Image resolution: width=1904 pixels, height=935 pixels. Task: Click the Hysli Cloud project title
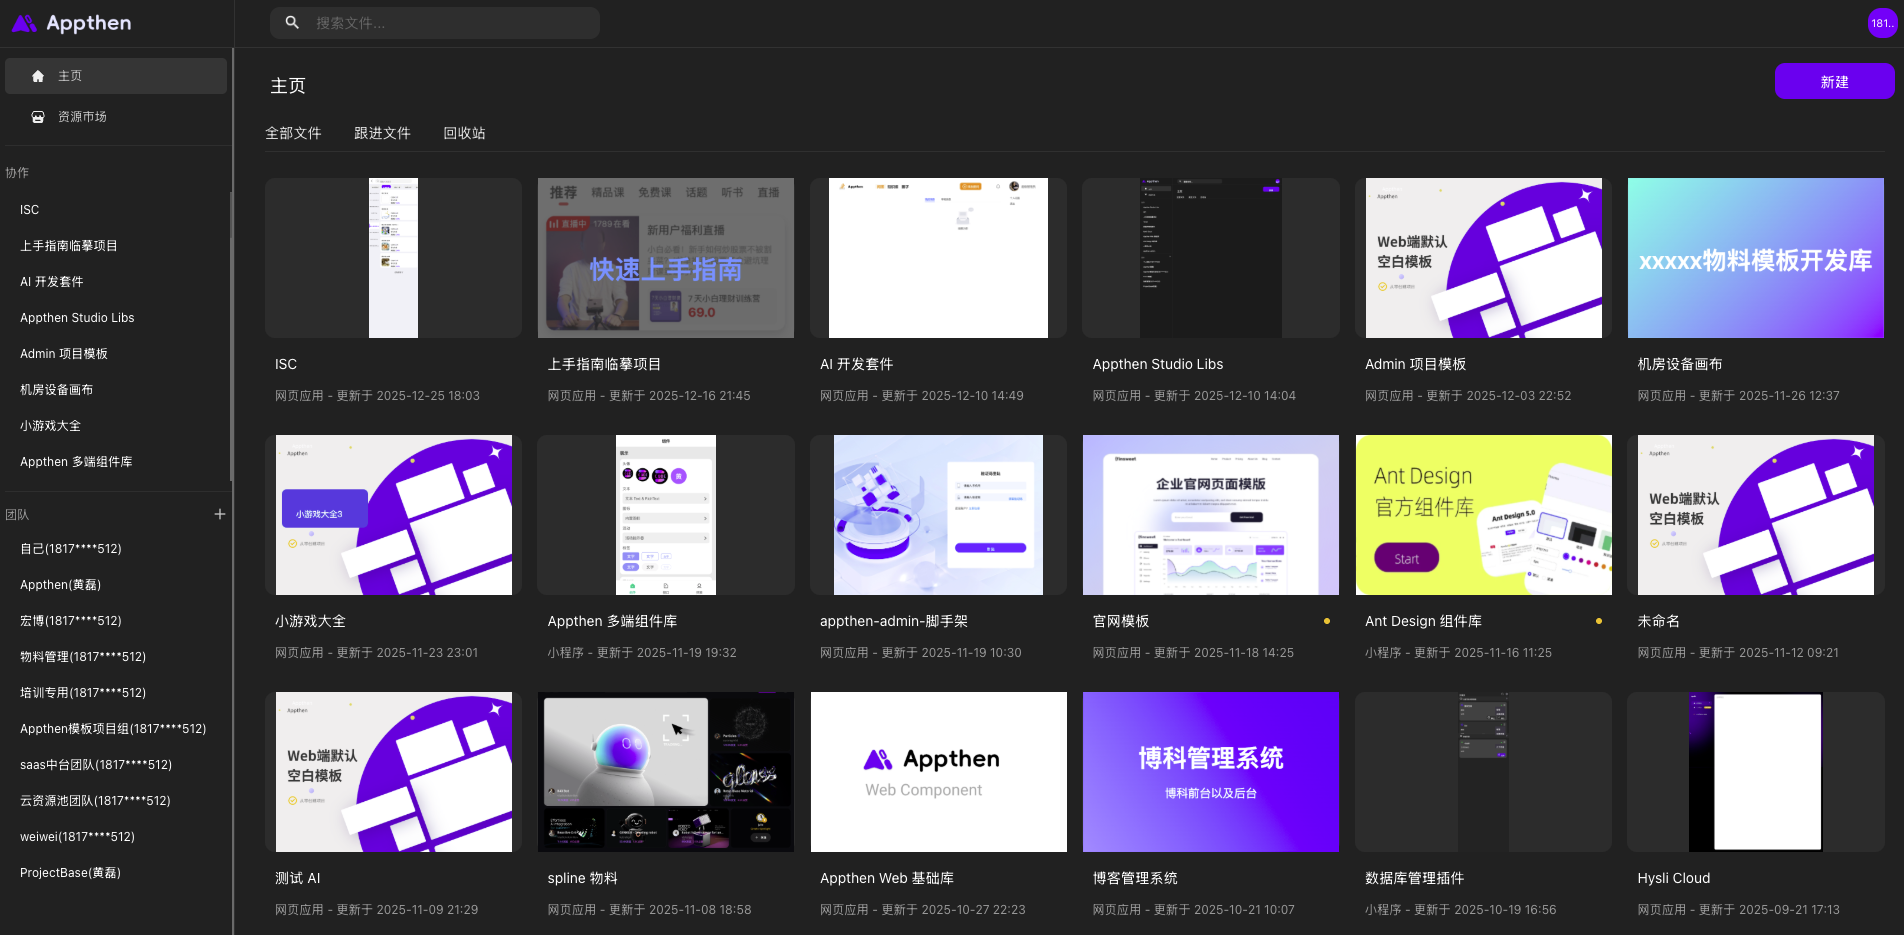(1674, 878)
